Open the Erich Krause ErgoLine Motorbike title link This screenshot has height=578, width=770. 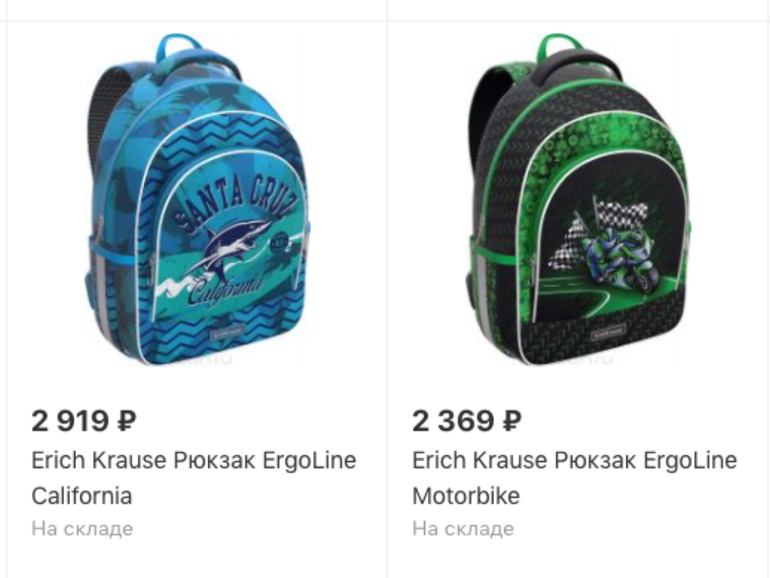coord(575,478)
